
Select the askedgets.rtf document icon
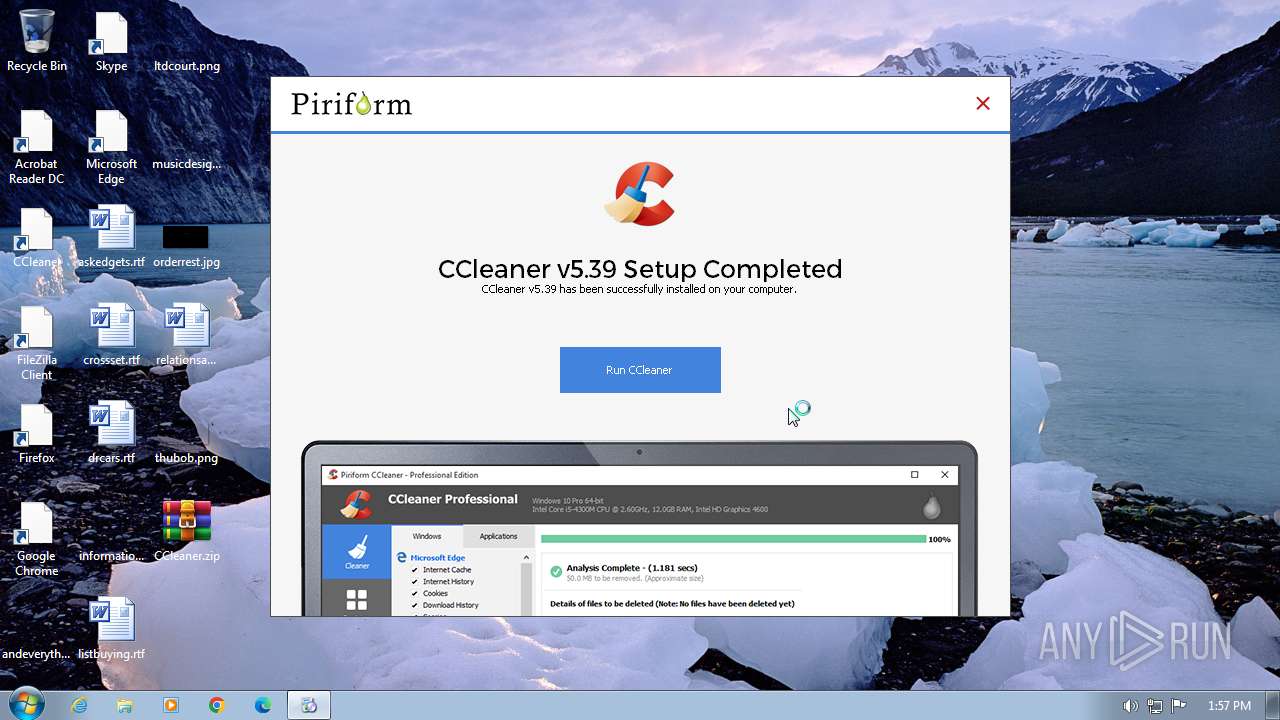pyautogui.click(x=111, y=238)
